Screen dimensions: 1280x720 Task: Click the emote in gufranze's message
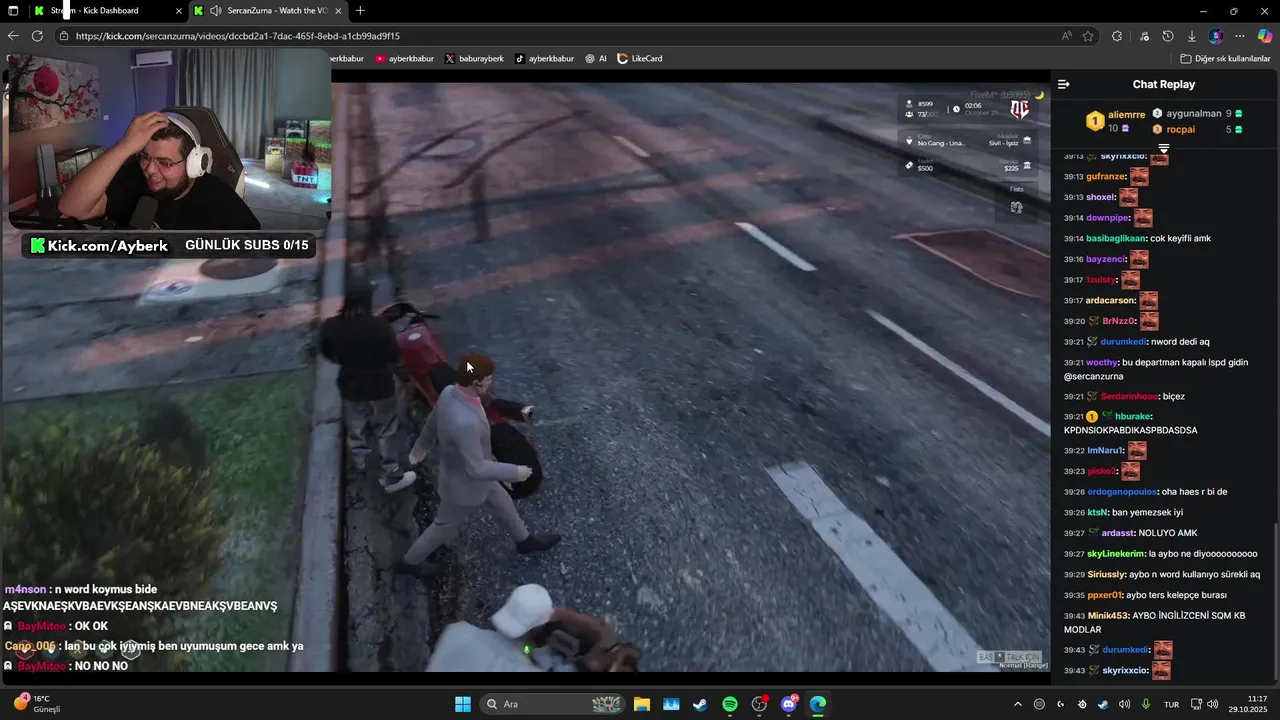[x=1139, y=177]
